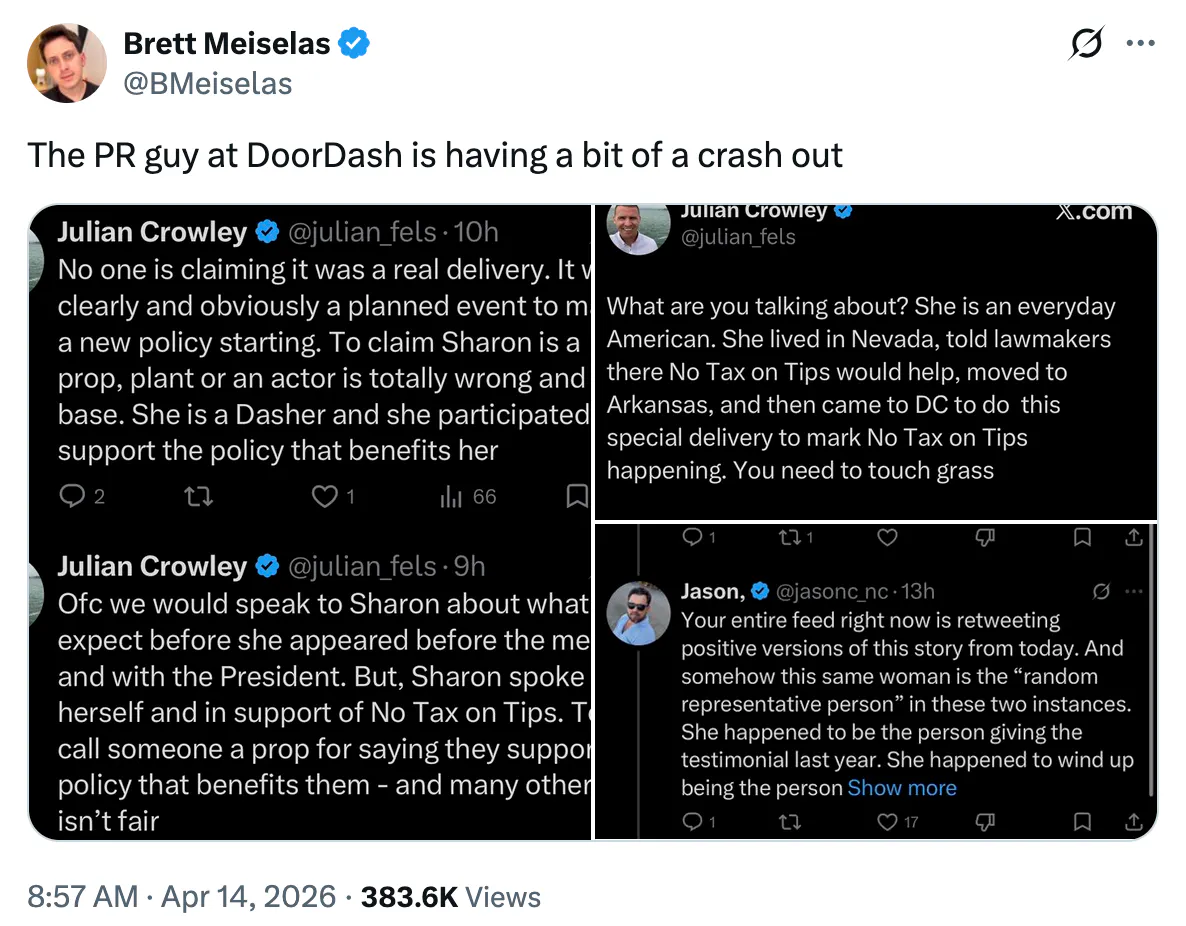Click the X.com label in the screenshot
This screenshot has height=926, width=1186.
point(1096,211)
